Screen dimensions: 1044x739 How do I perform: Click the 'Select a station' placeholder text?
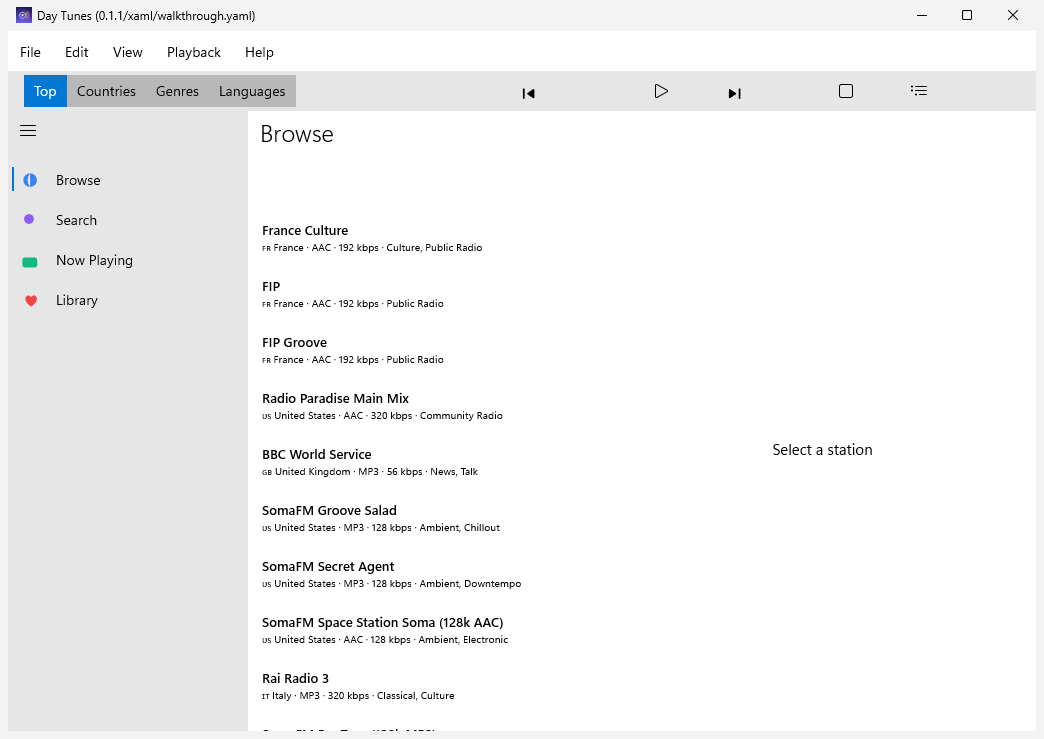(822, 449)
